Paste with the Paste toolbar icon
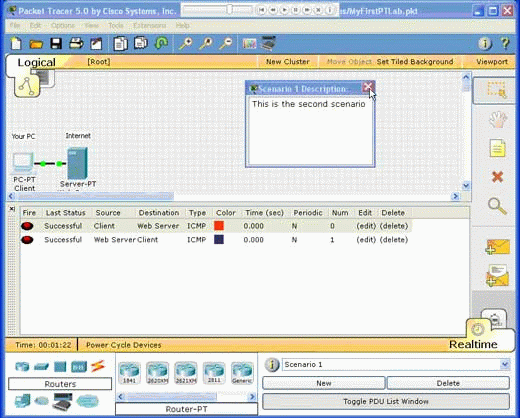Image resolution: width=520 pixels, height=418 pixels. click(x=141, y=43)
